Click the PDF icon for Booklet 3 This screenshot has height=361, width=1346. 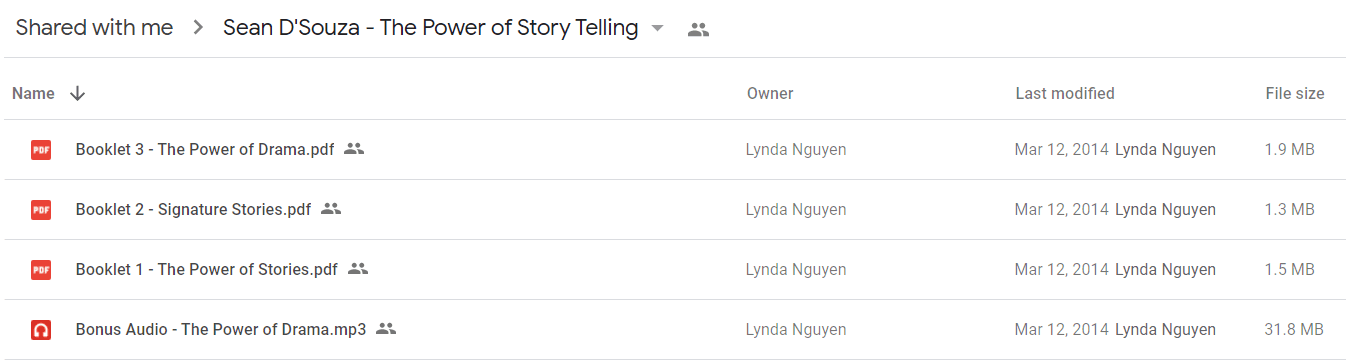coord(41,150)
